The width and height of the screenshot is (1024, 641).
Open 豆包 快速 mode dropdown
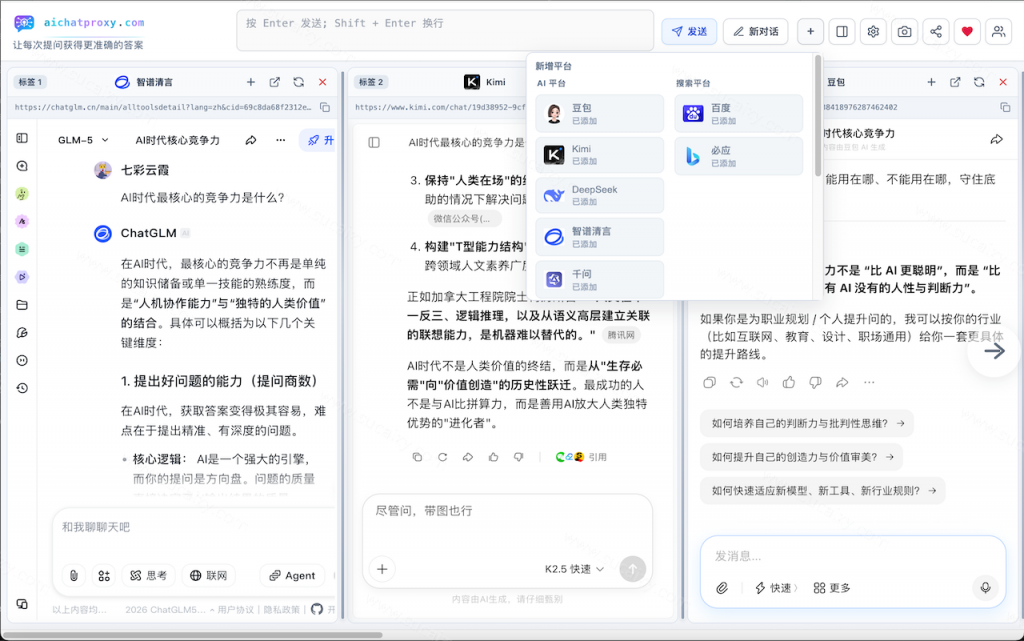click(x=776, y=588)
